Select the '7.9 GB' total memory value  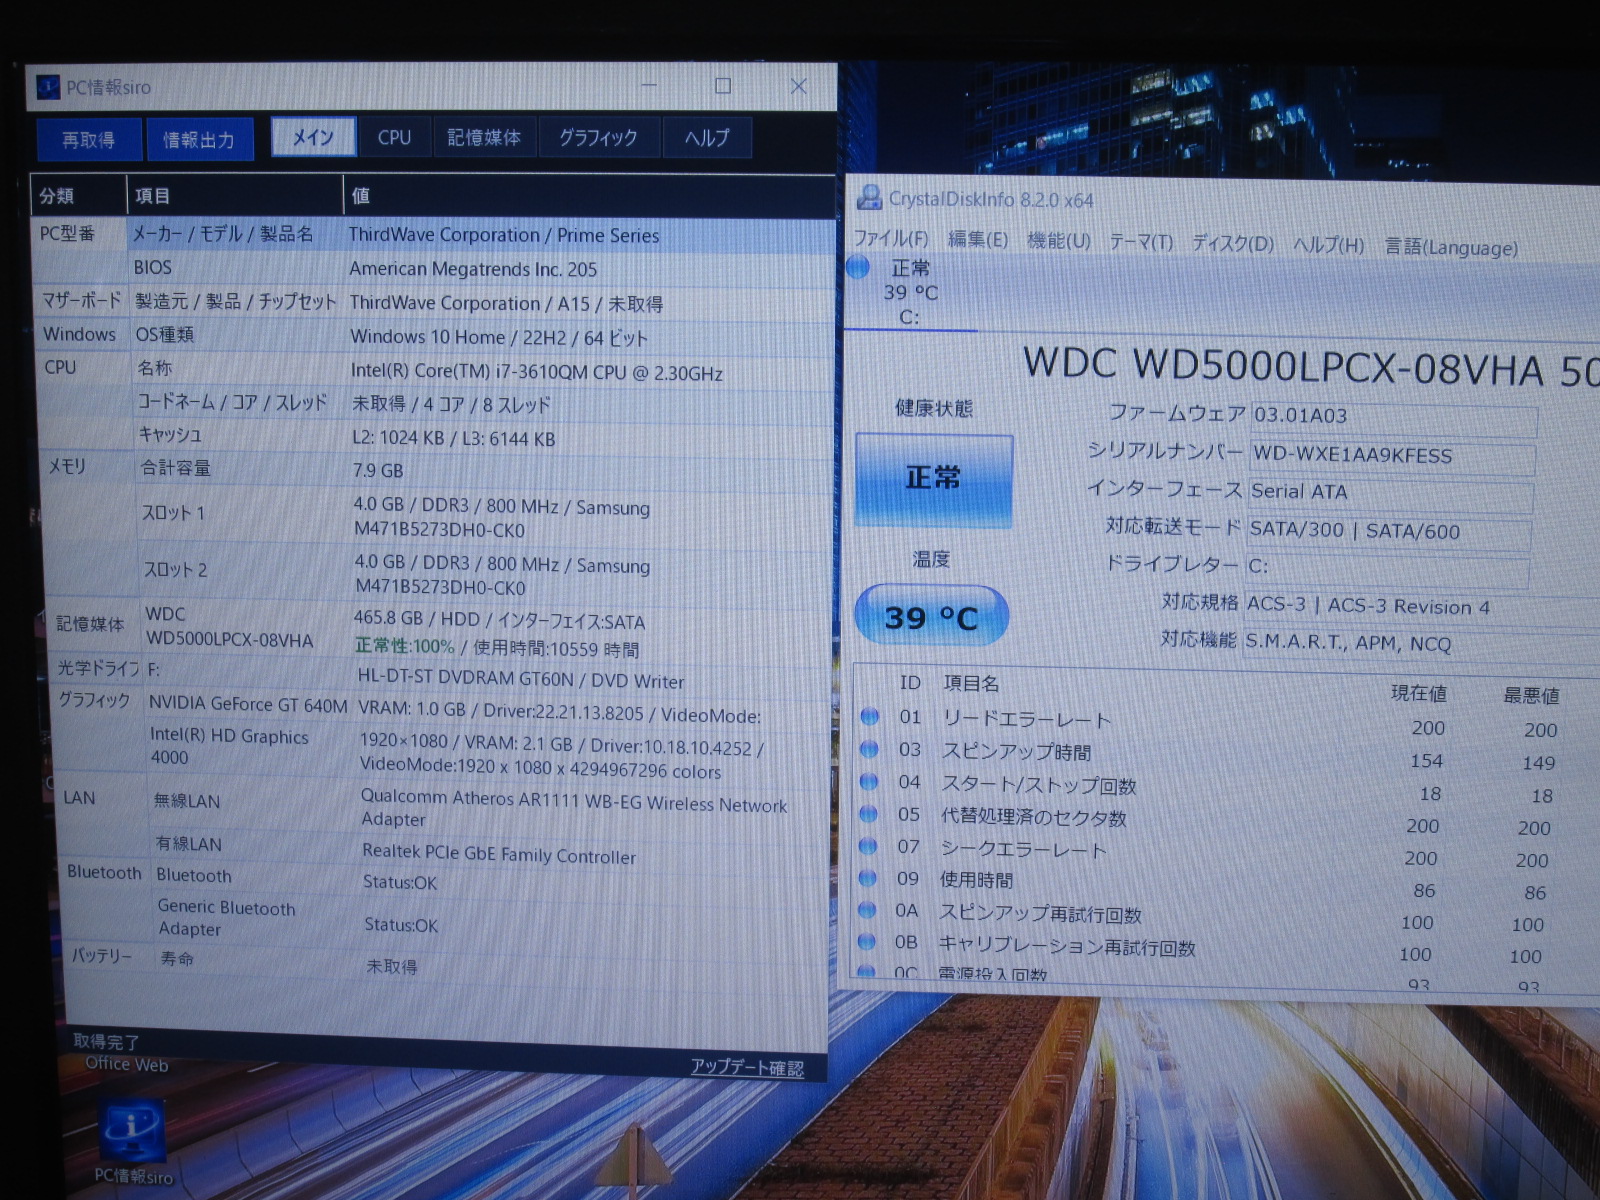378,470
